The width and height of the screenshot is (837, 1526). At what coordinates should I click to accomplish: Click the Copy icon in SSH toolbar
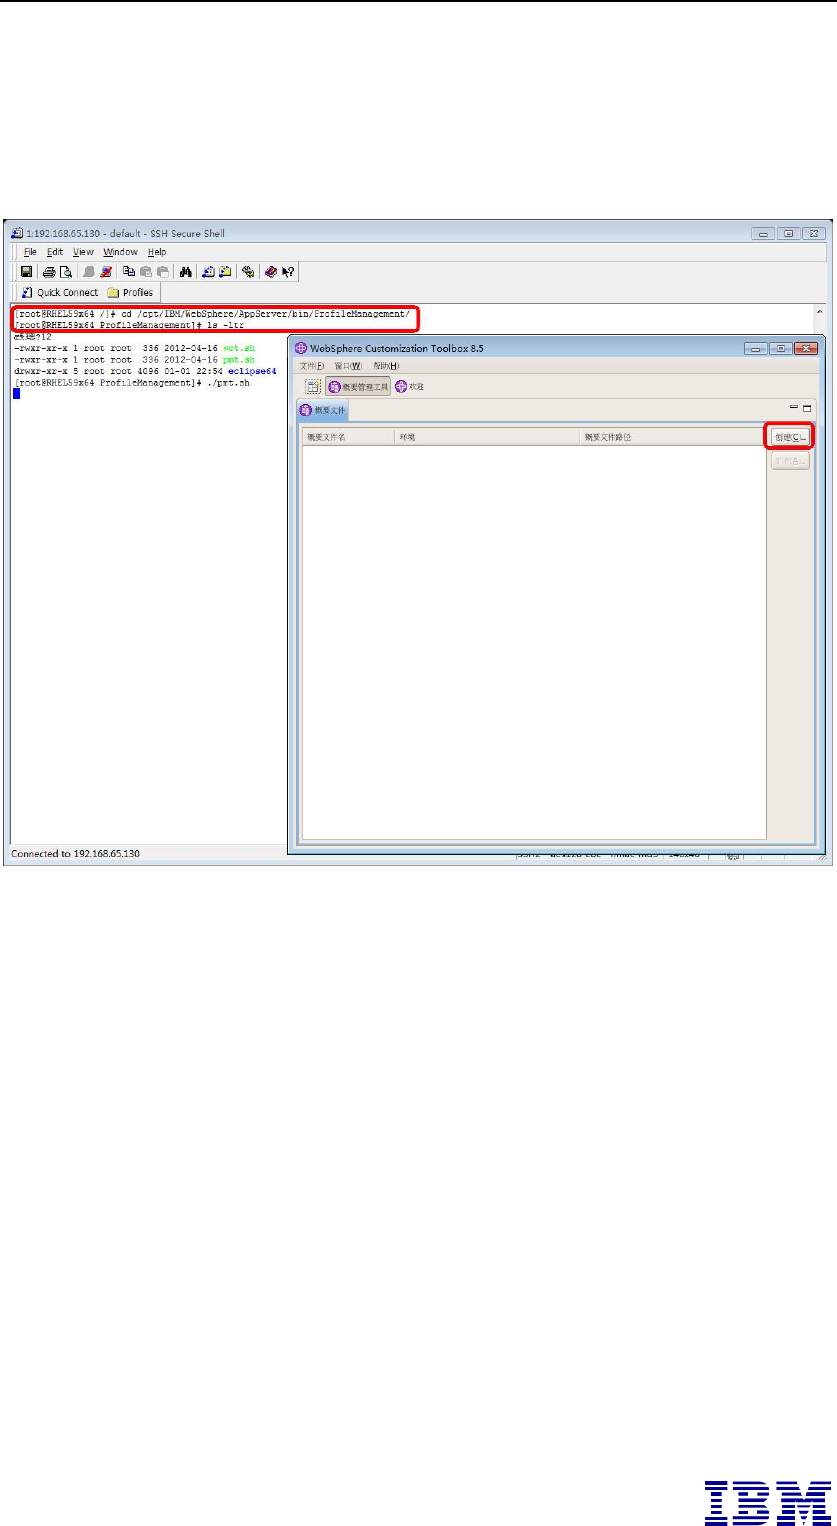129,271
